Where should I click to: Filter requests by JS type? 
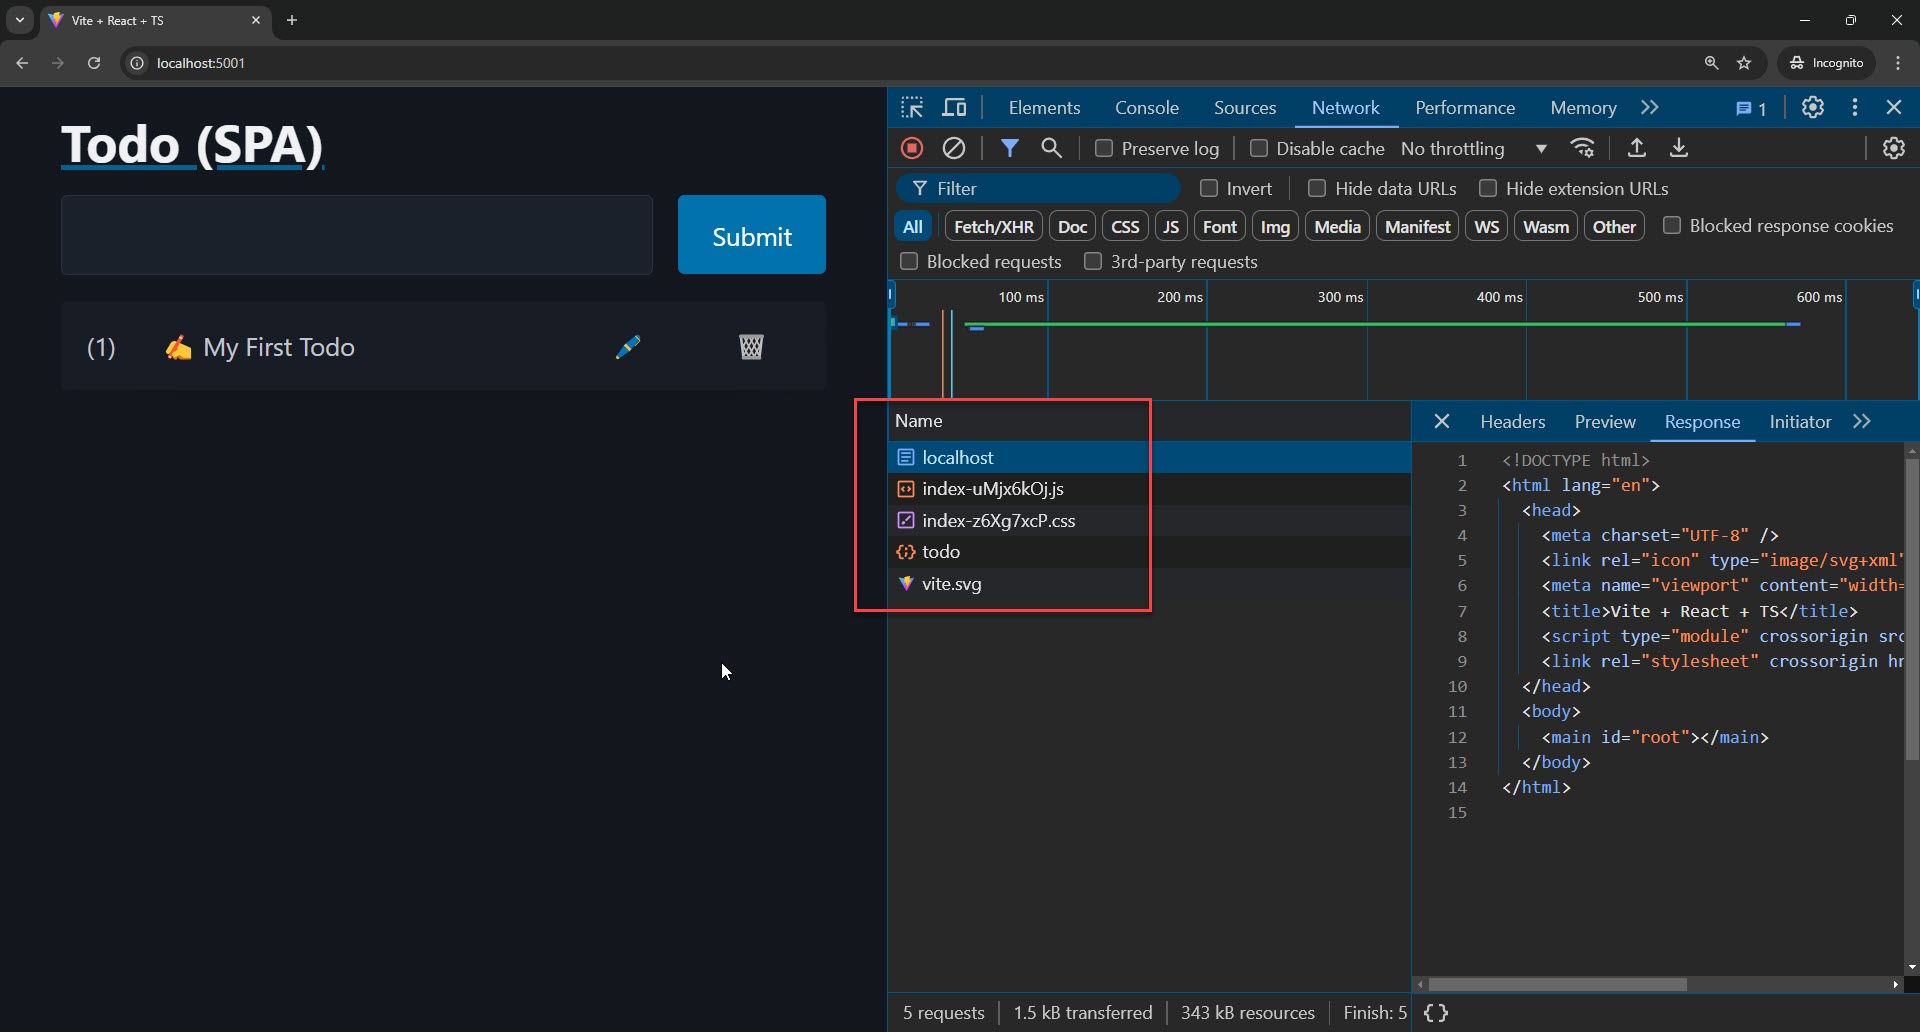1171,227
